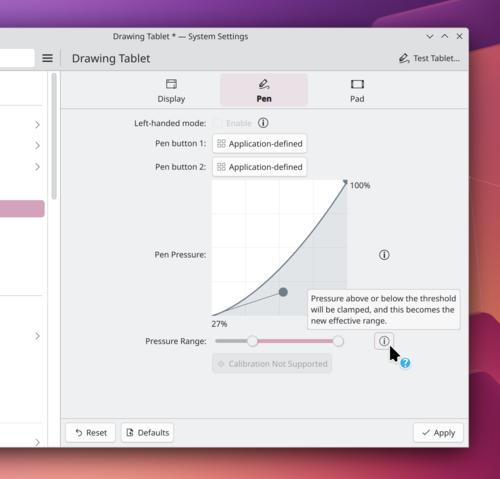Switch to the Pen tab

click(x=264, y=90)
